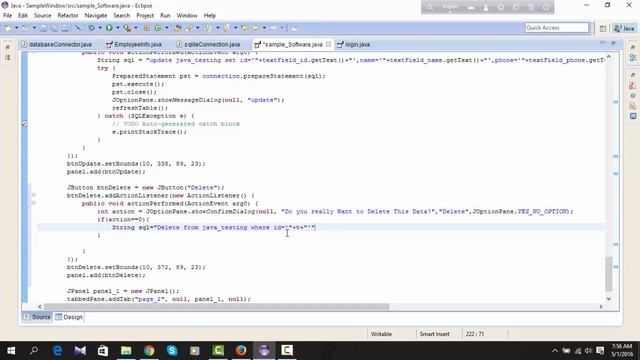This screenshot has width=640, height=360.
Task: Switch to EmployeeInfo.java tab
Action: (134, 44)
